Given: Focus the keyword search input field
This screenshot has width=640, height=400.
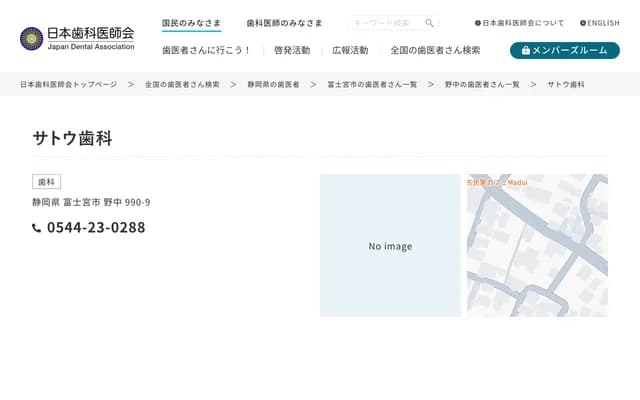Looking at the screenshot, I should 385,23.
